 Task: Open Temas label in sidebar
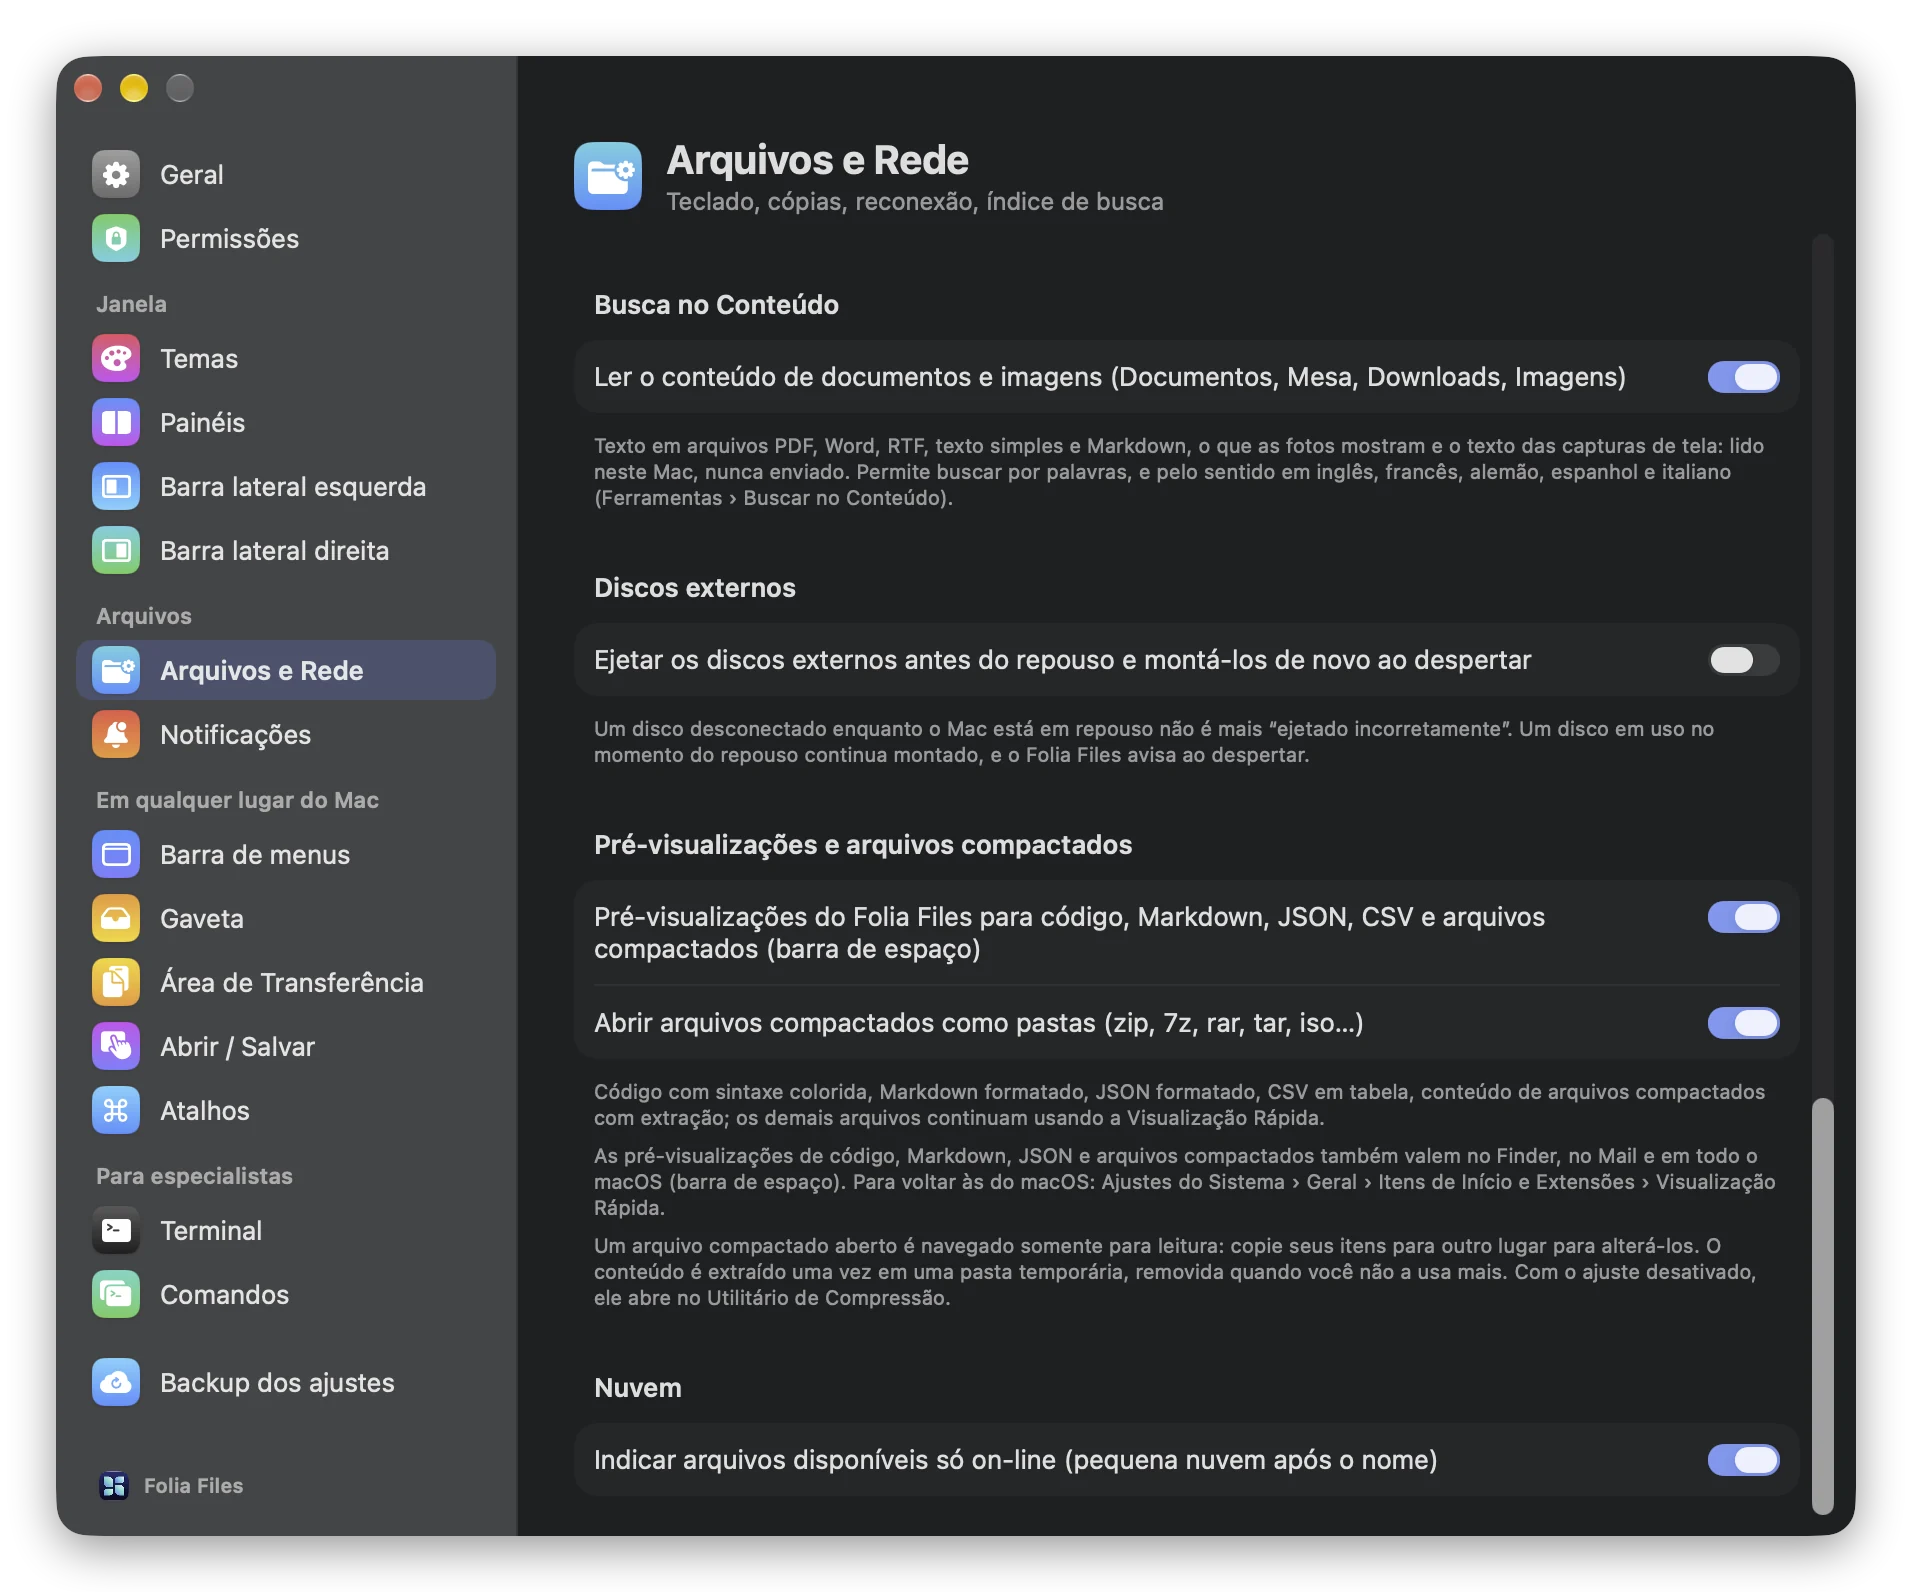pos(199,359)
